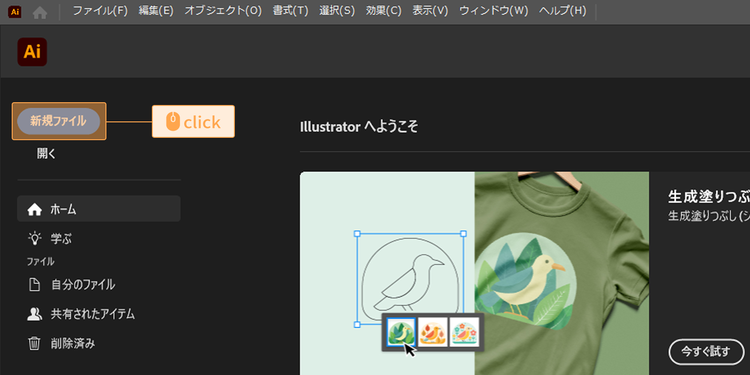Open the 編集(E) menu
Image resolution: width=750 pixels, height=375 pixels.
156,11
